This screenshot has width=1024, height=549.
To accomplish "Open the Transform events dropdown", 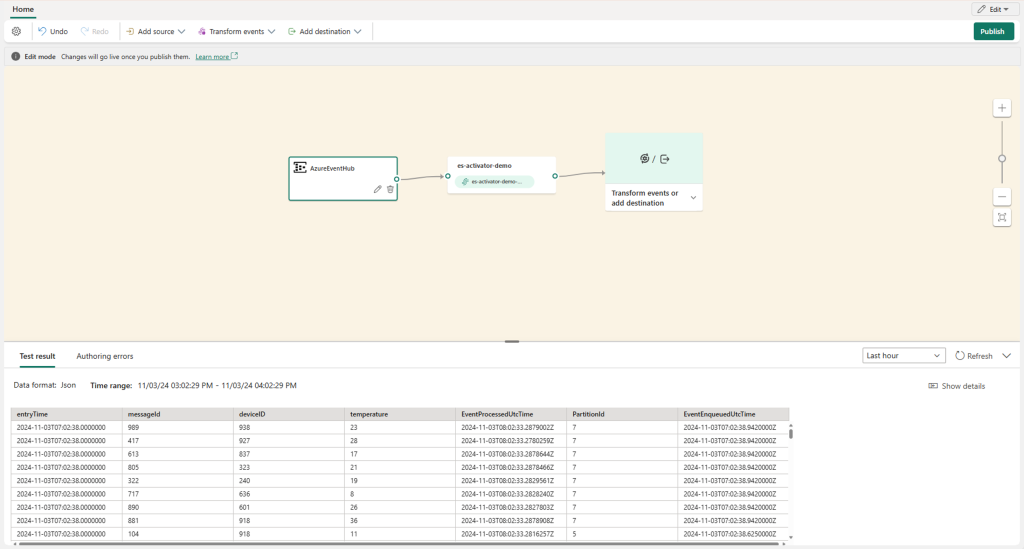I will [x=236, y=31].
